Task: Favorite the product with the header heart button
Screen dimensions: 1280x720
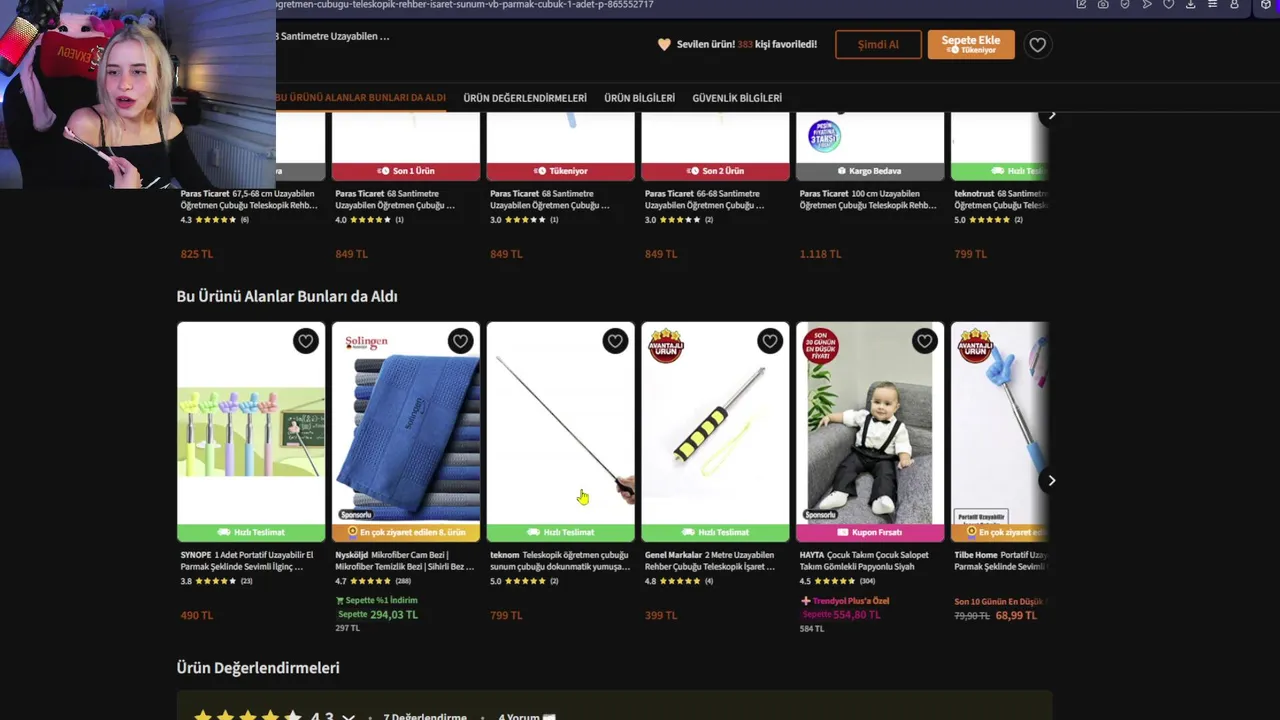Action: click(x=1038, y=44)
